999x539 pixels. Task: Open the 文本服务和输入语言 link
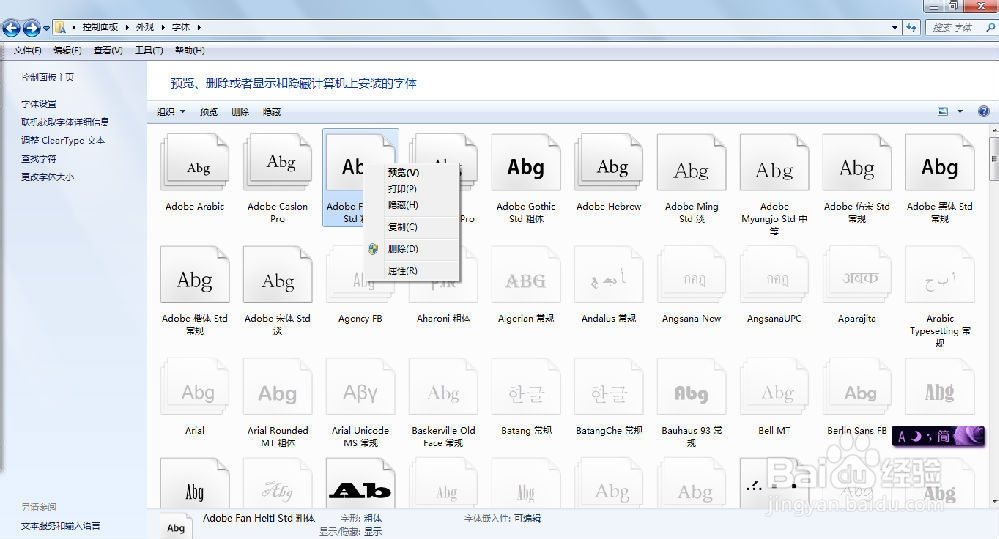(x=60, y=526)
